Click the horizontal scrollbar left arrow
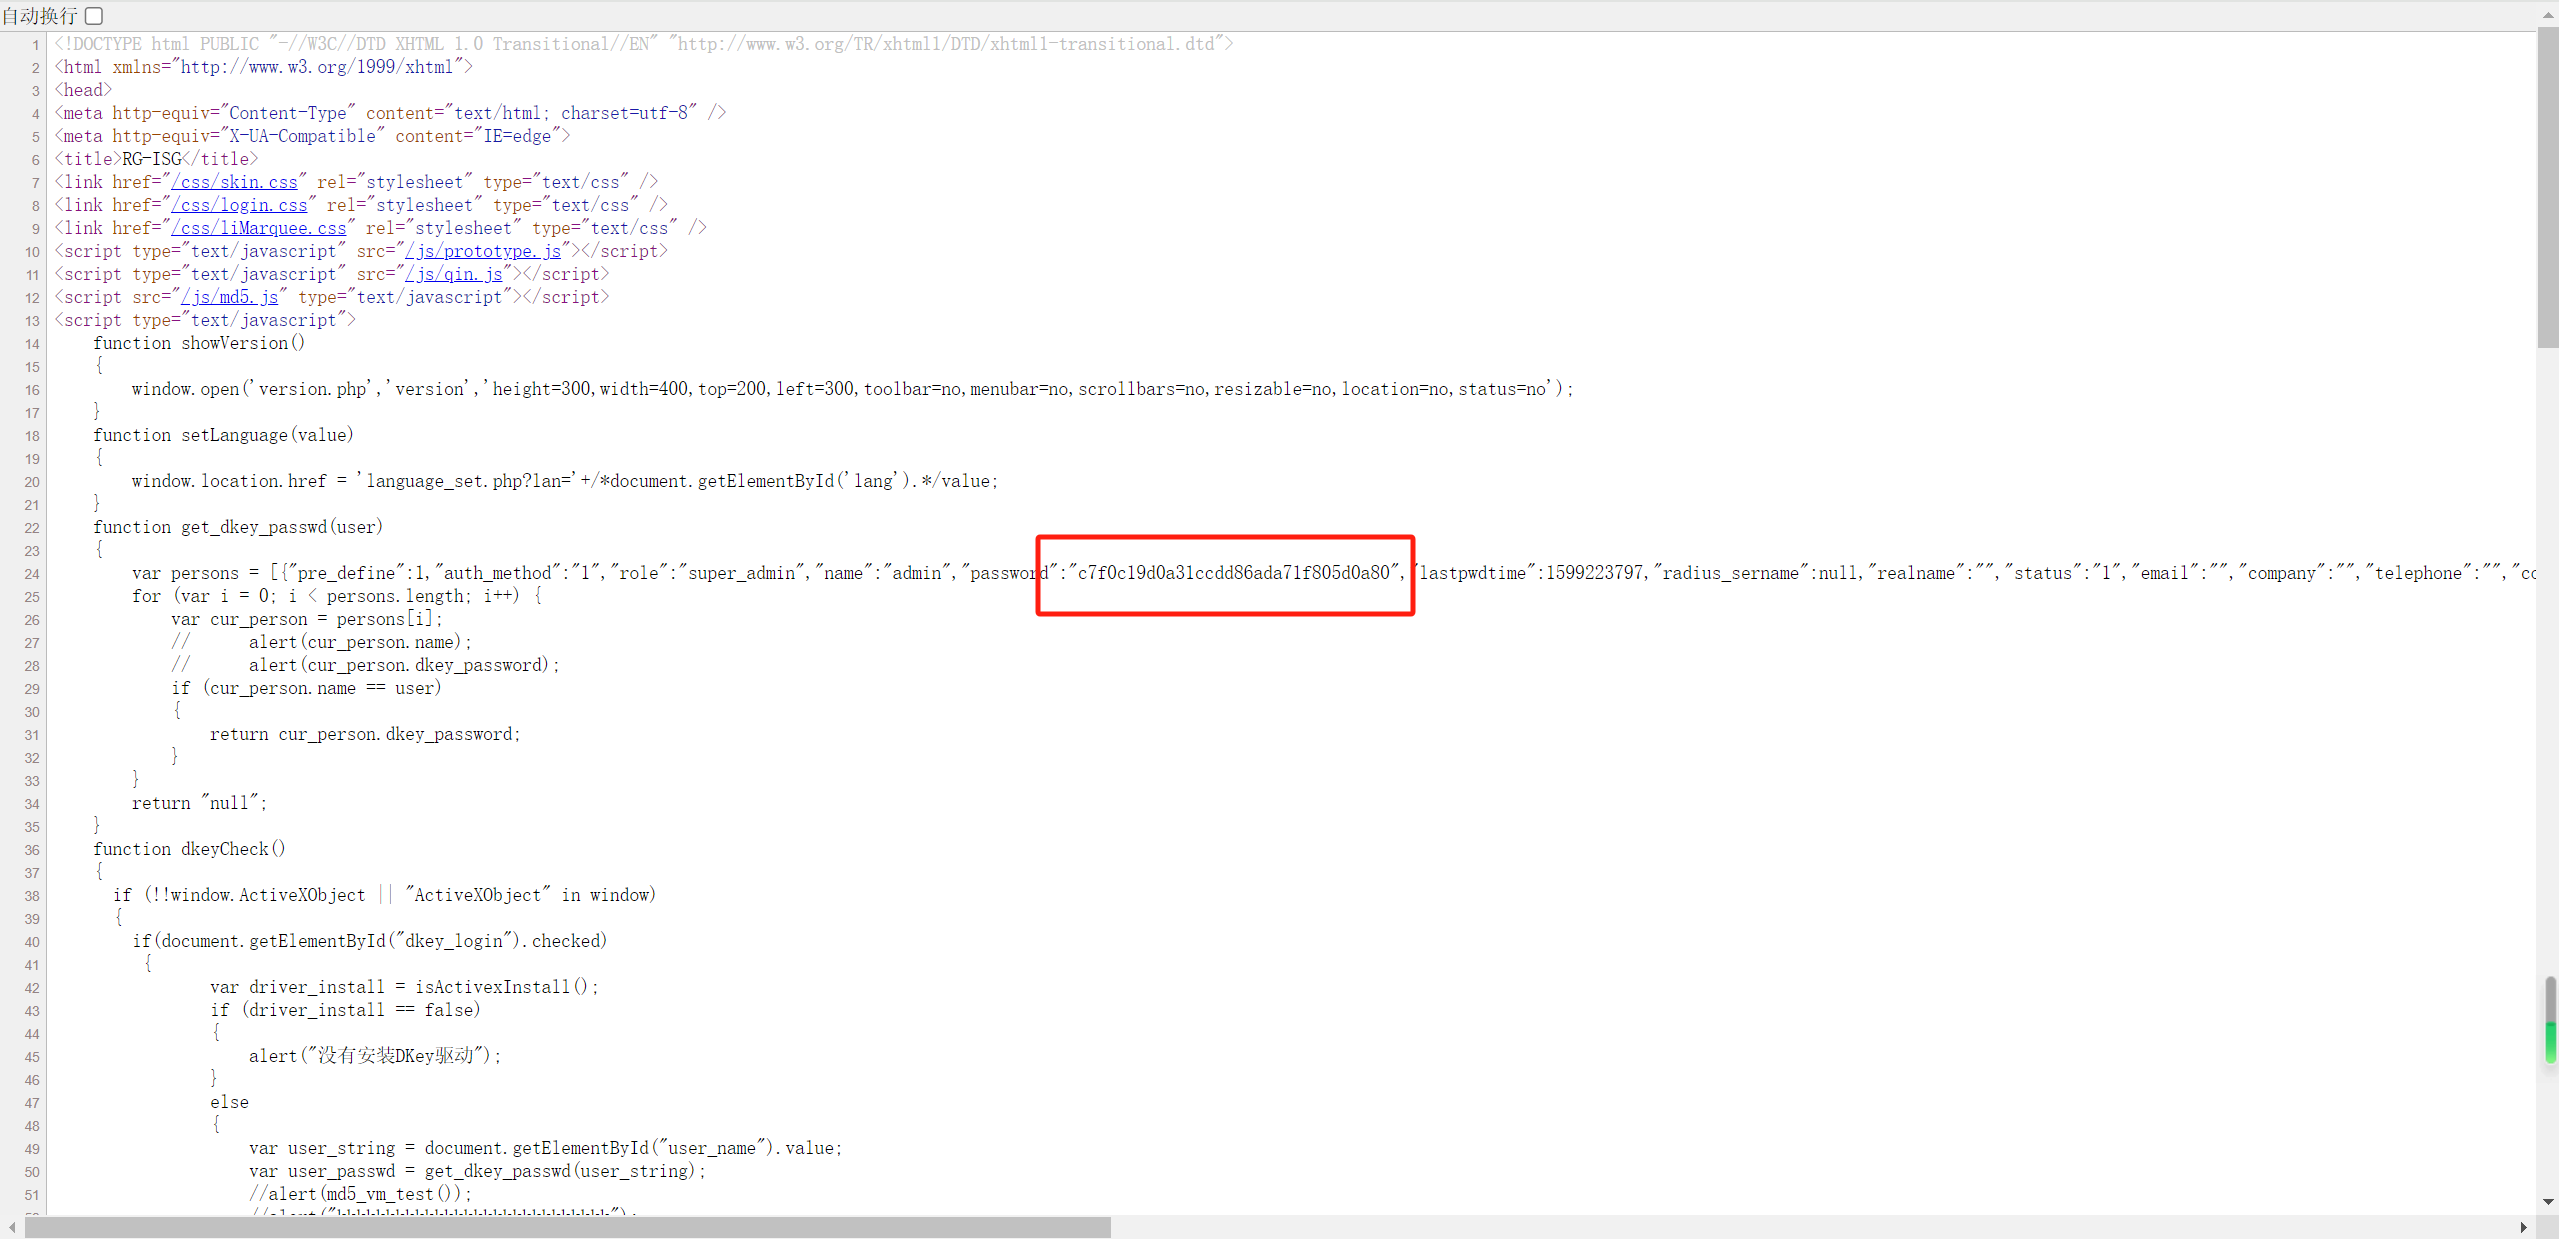This screenshot has height=1239, width=2559. 12,1227
